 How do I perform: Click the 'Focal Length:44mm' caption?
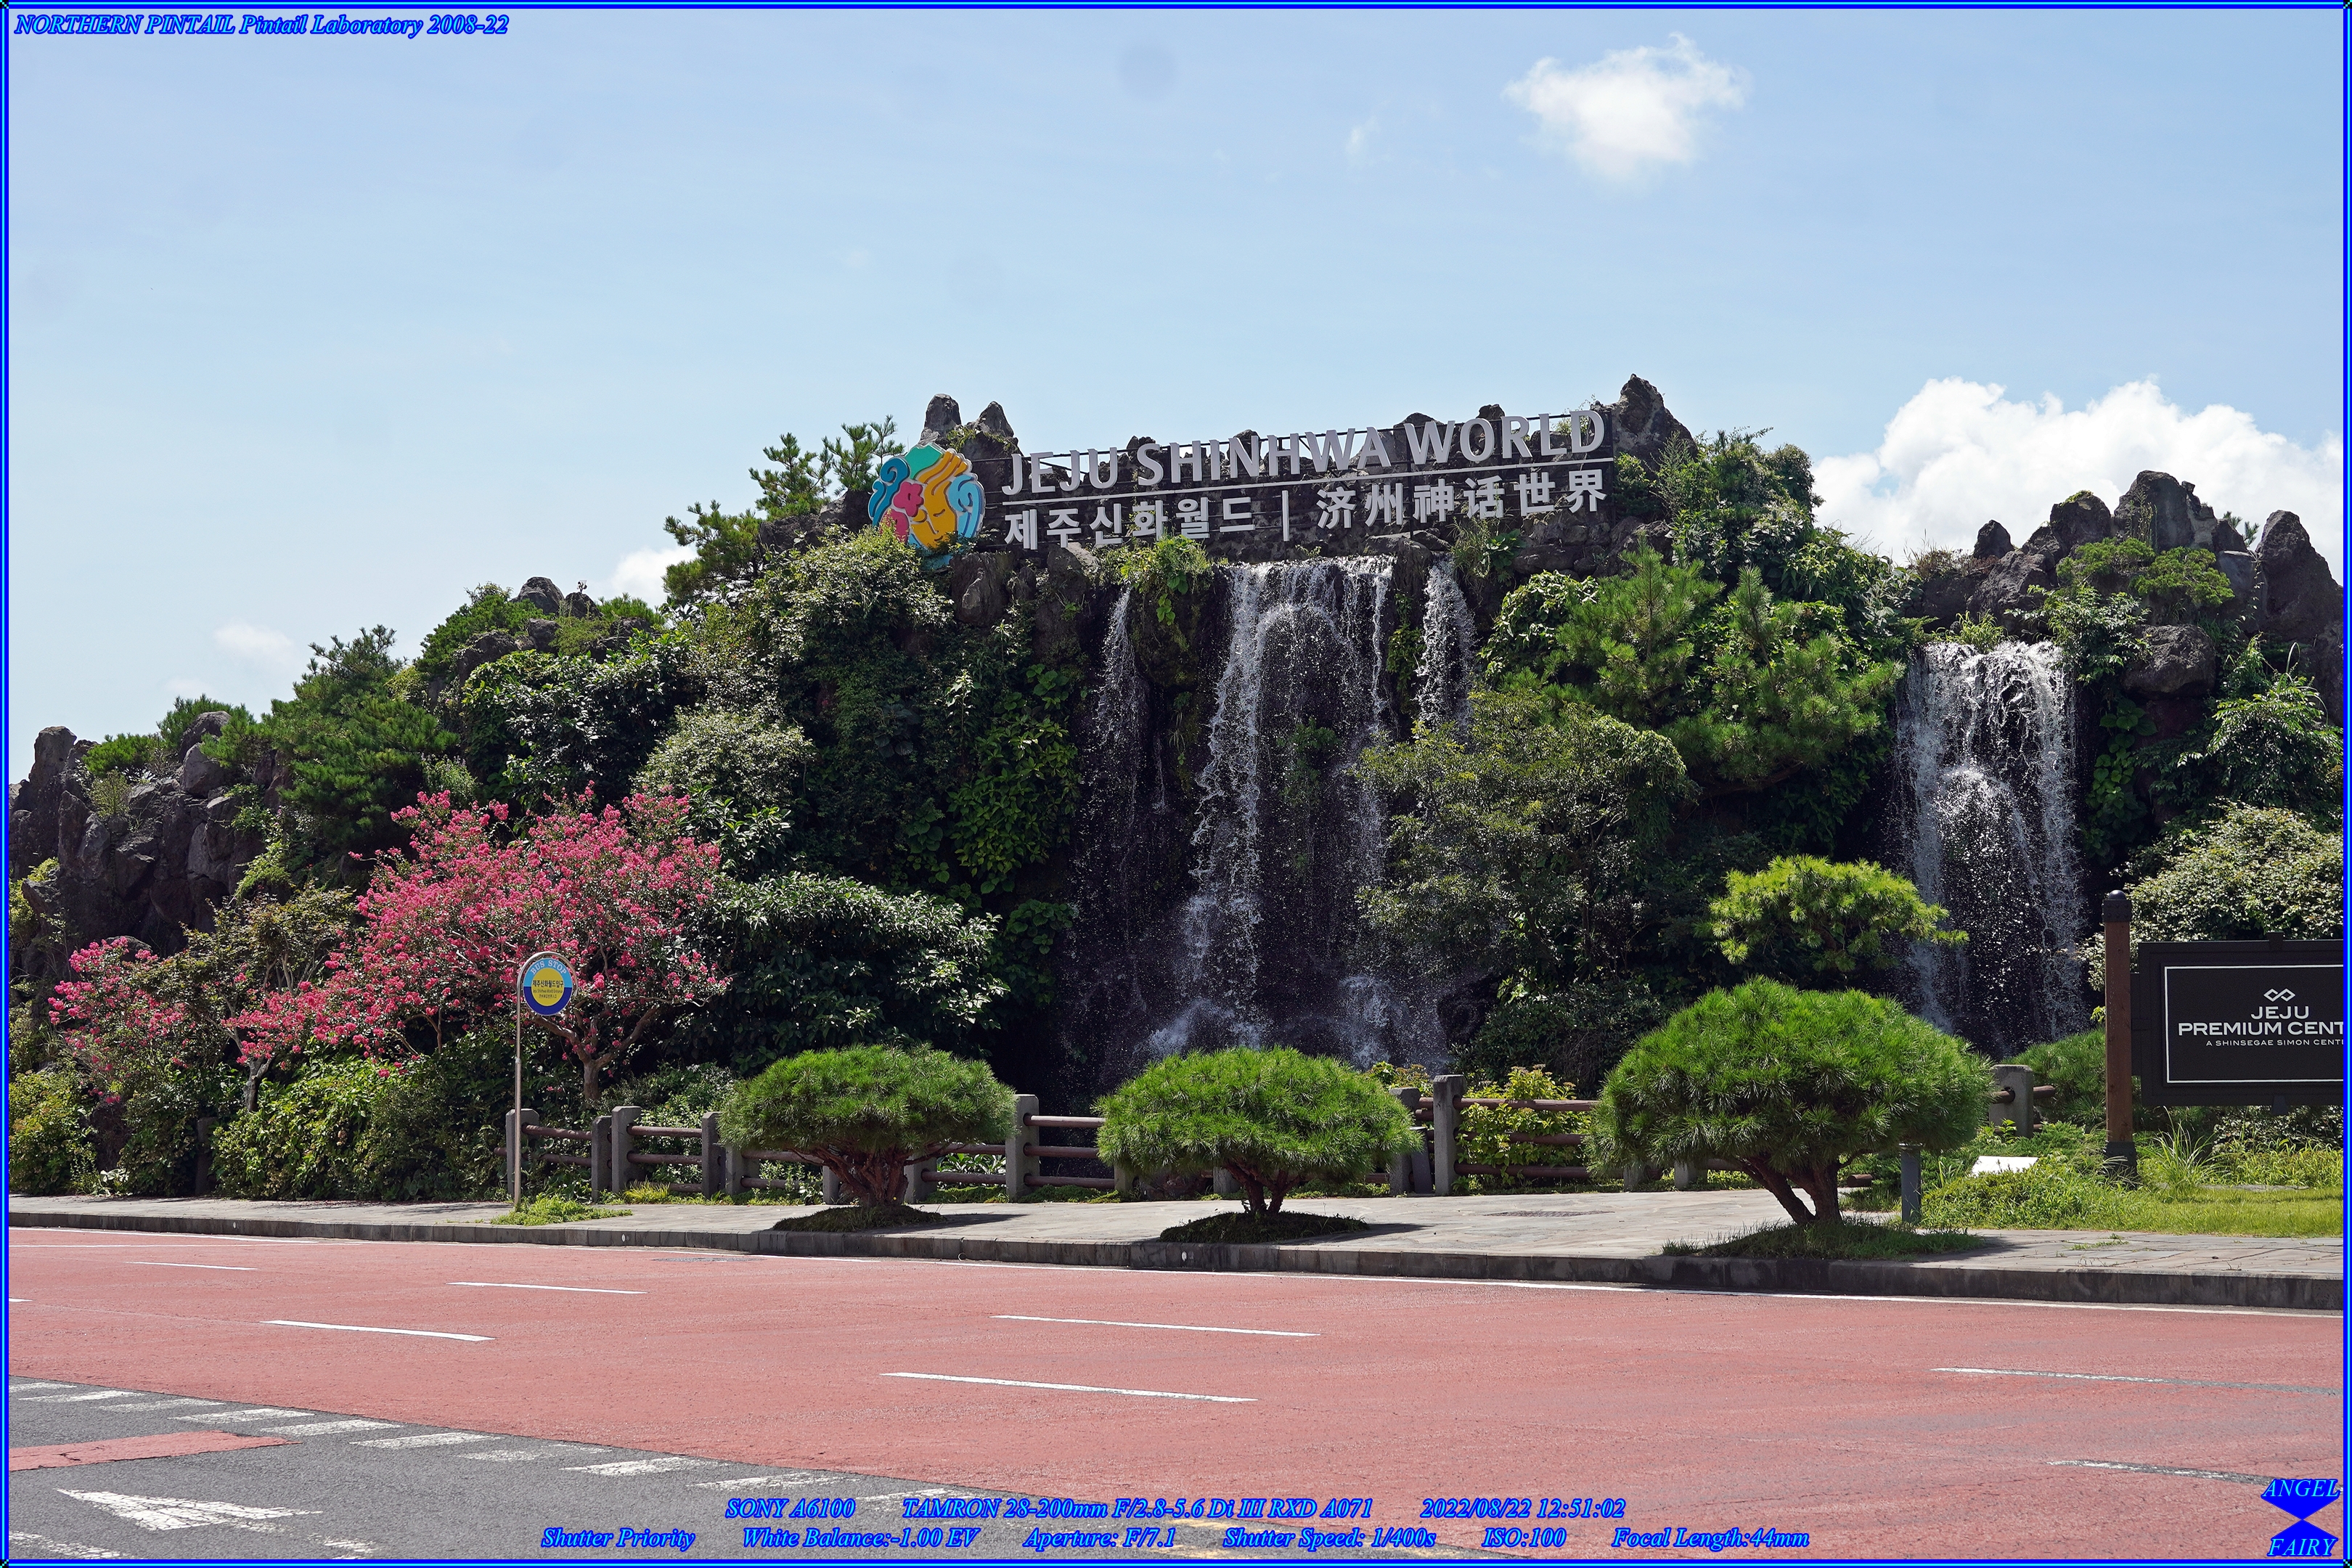coord(1710,1538)
